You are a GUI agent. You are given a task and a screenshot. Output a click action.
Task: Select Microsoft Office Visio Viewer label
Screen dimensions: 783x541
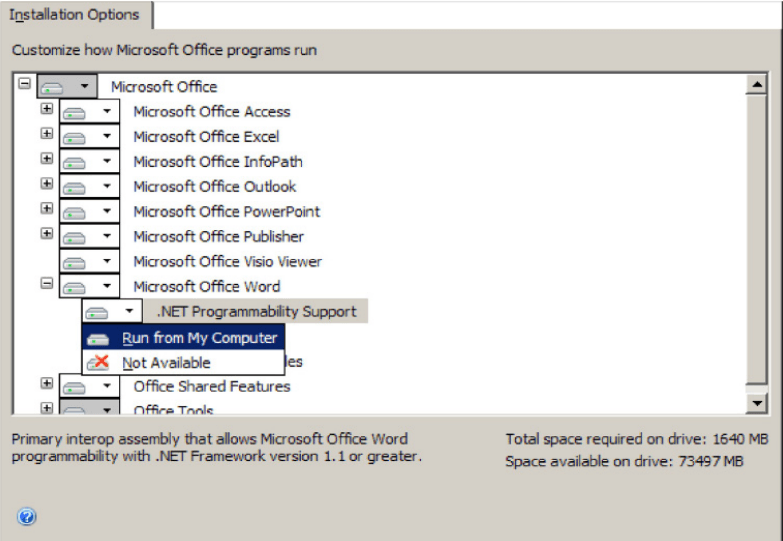click(x=228, y=262)
